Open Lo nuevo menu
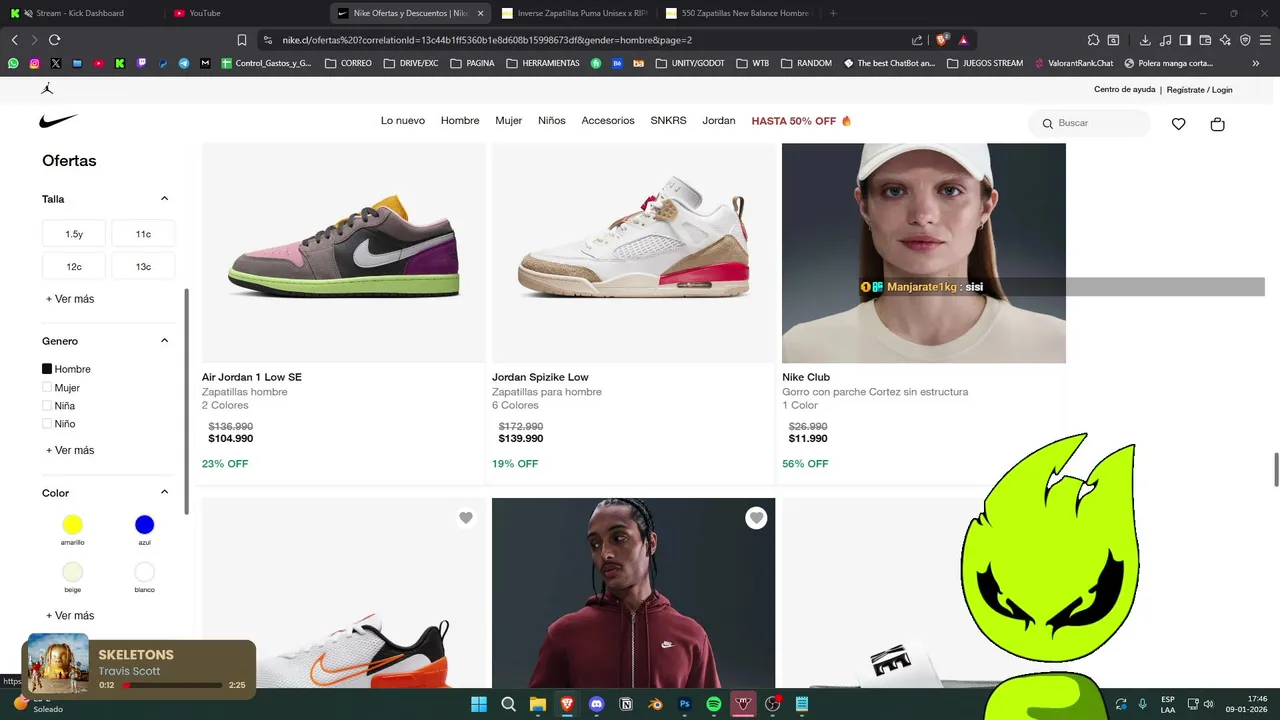This screenshot has width=1280, height=720. tap(403, 121)
